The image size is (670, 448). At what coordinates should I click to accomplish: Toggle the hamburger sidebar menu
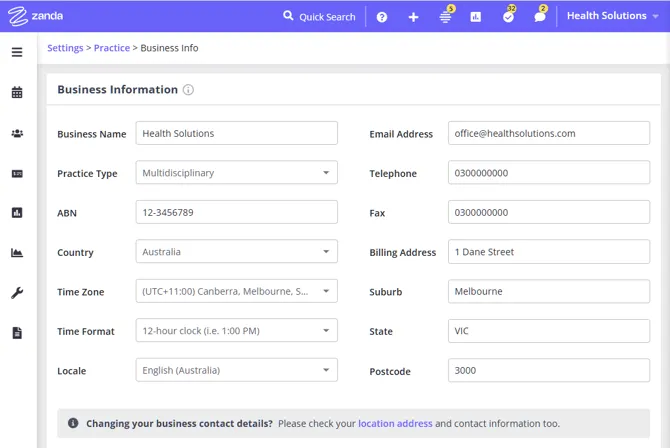point(17,52)
